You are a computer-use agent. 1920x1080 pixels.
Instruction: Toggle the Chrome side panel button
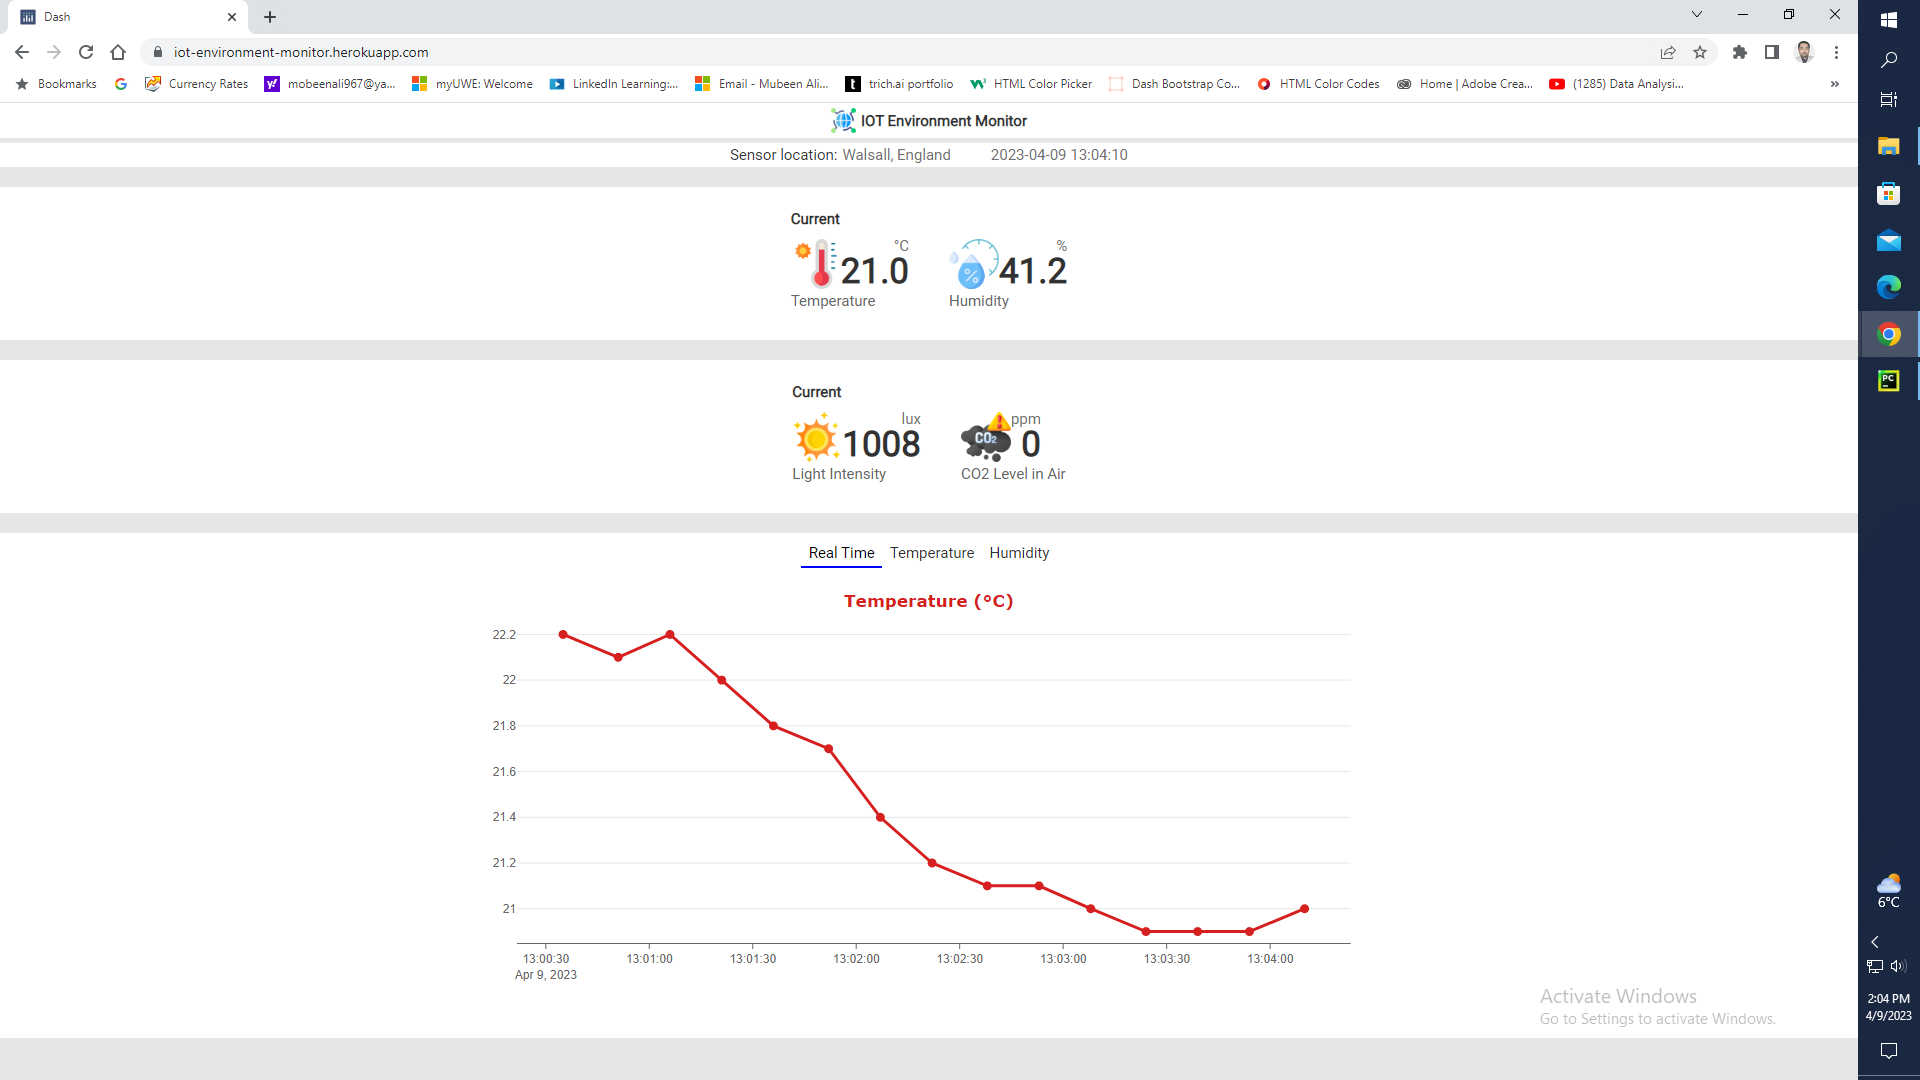(1772, 52)
